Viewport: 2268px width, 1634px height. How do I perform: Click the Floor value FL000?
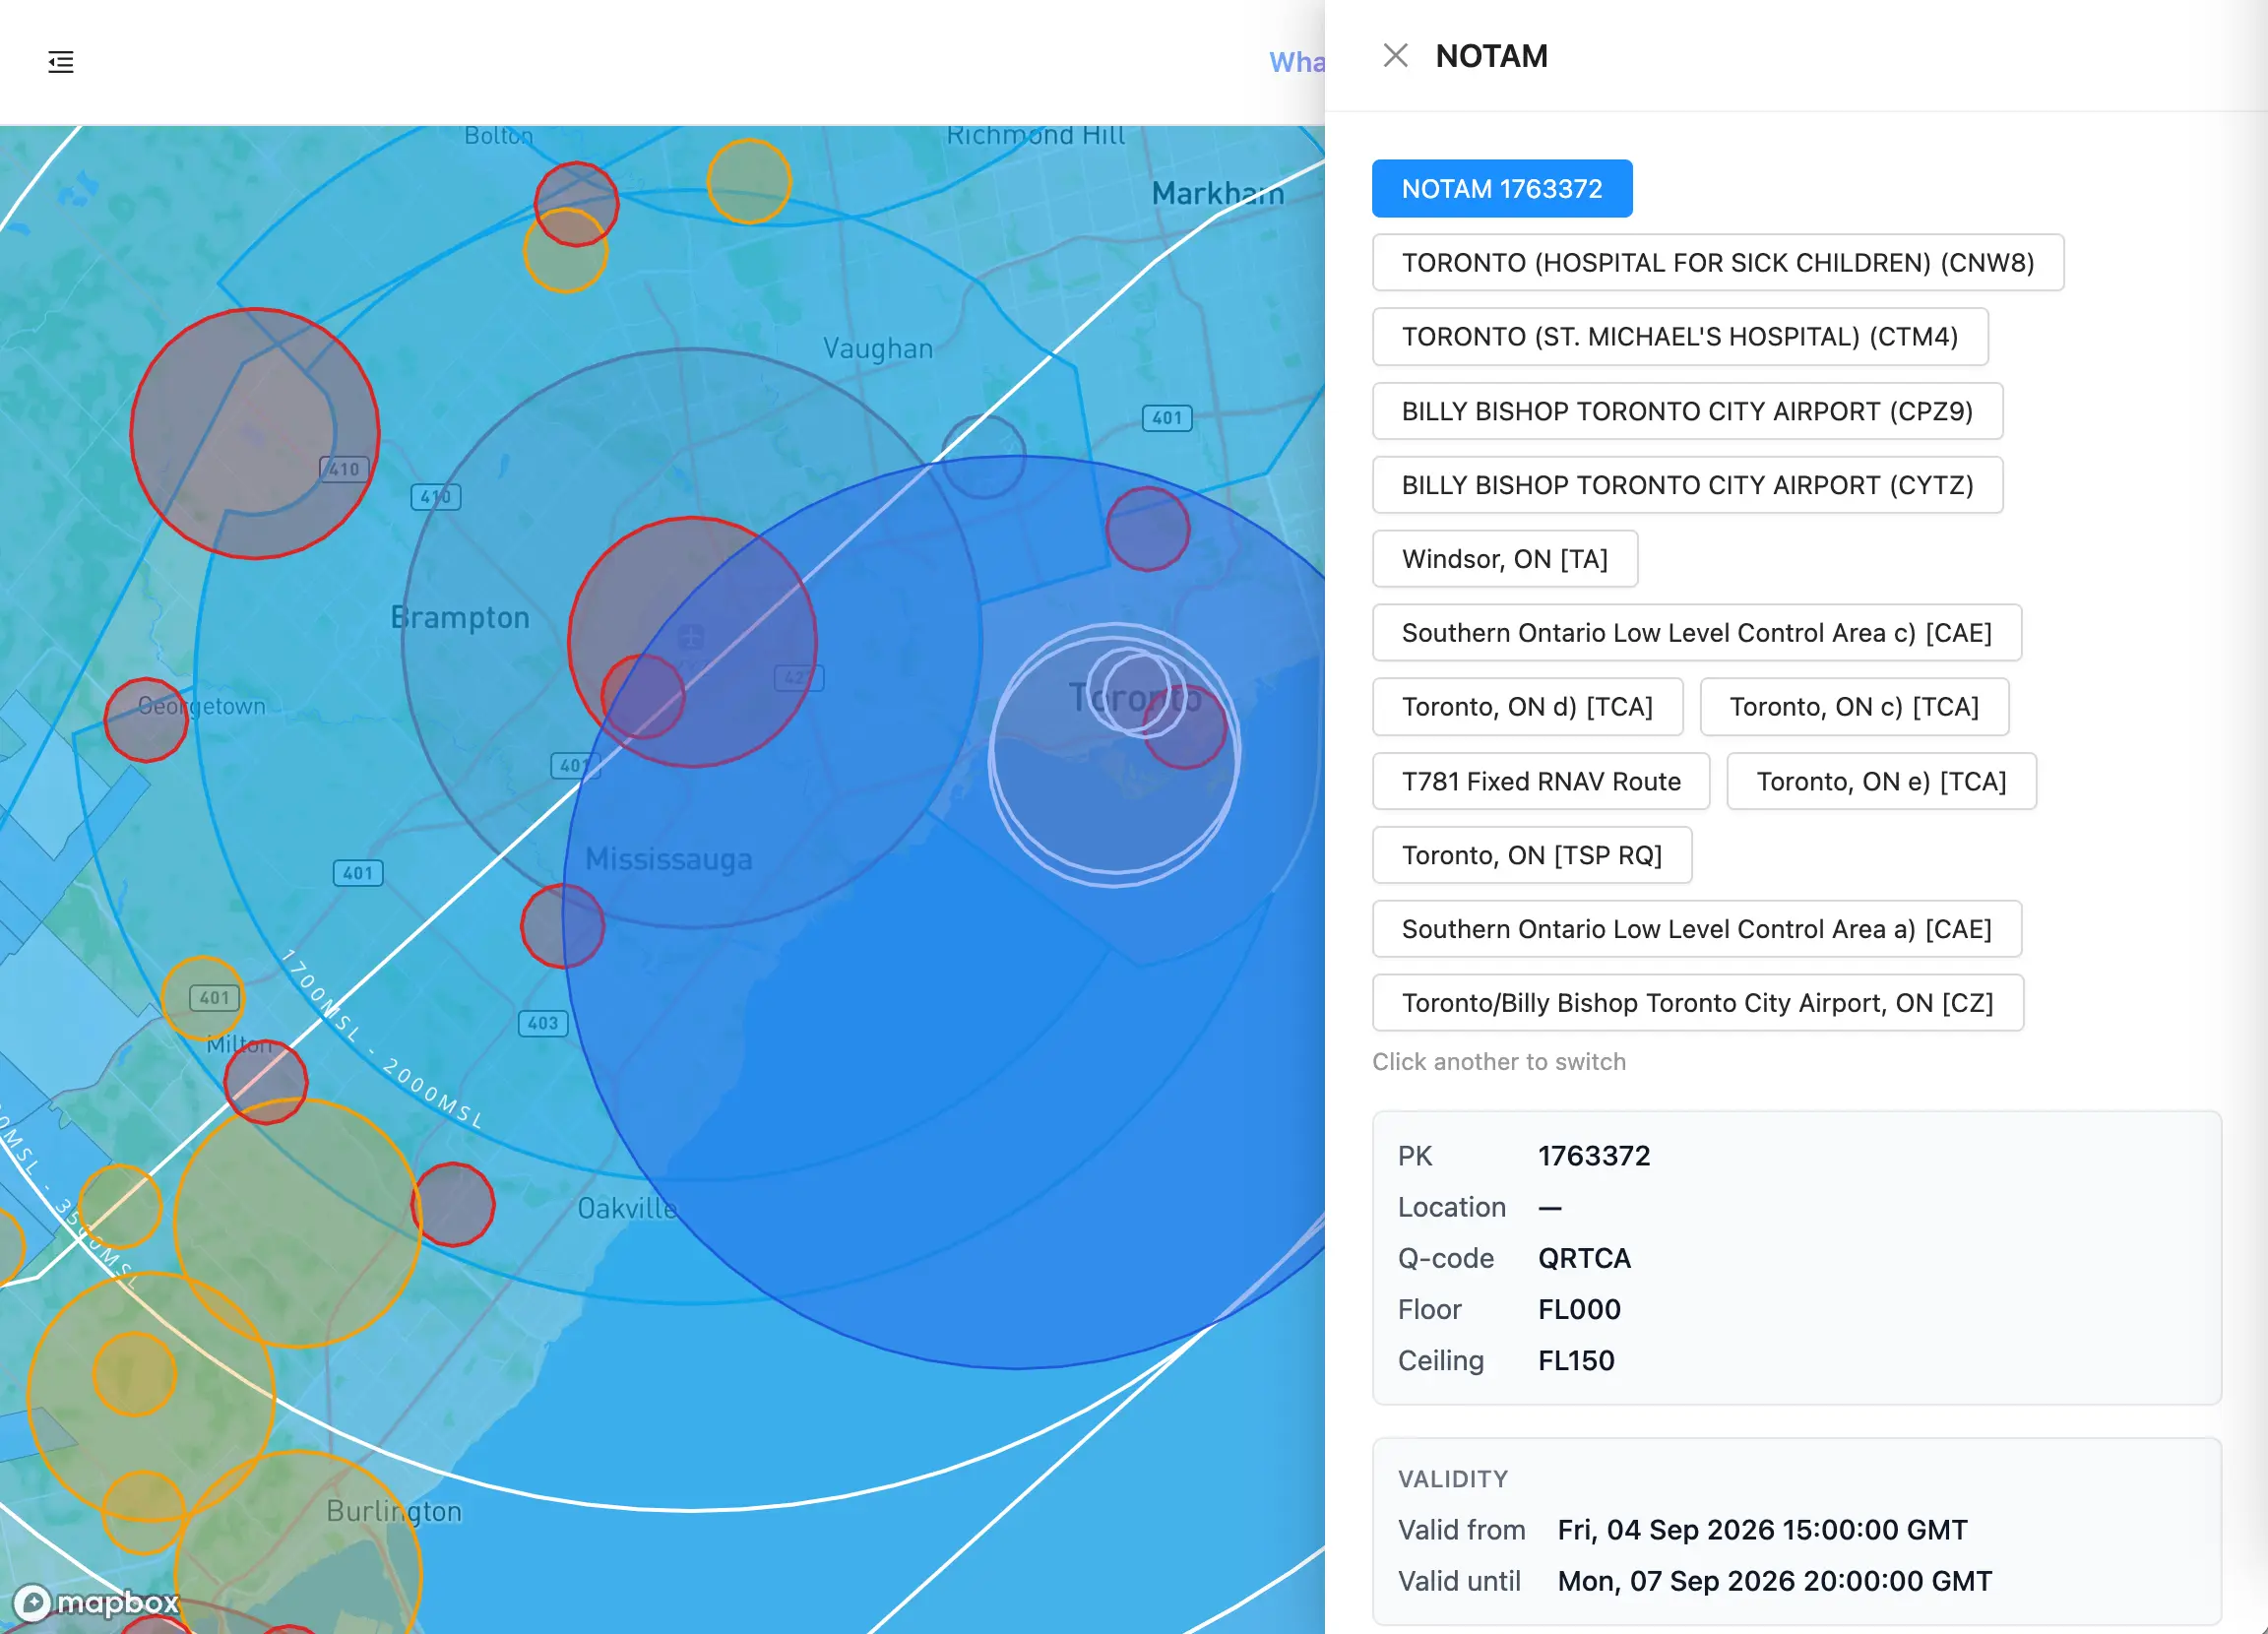tap(1579, 1309)
